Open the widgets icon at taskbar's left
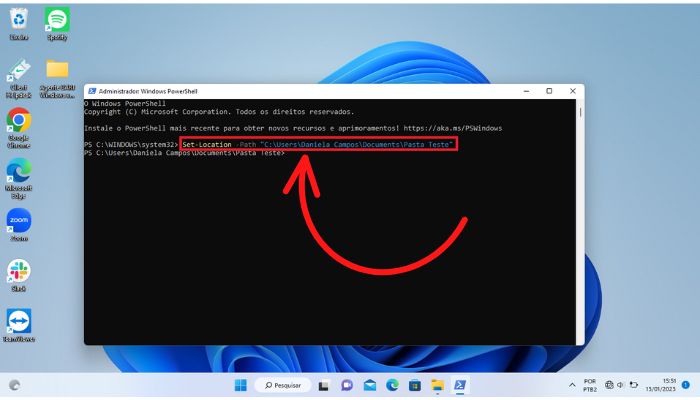700x400 pixels. click(x=15, y=385)
